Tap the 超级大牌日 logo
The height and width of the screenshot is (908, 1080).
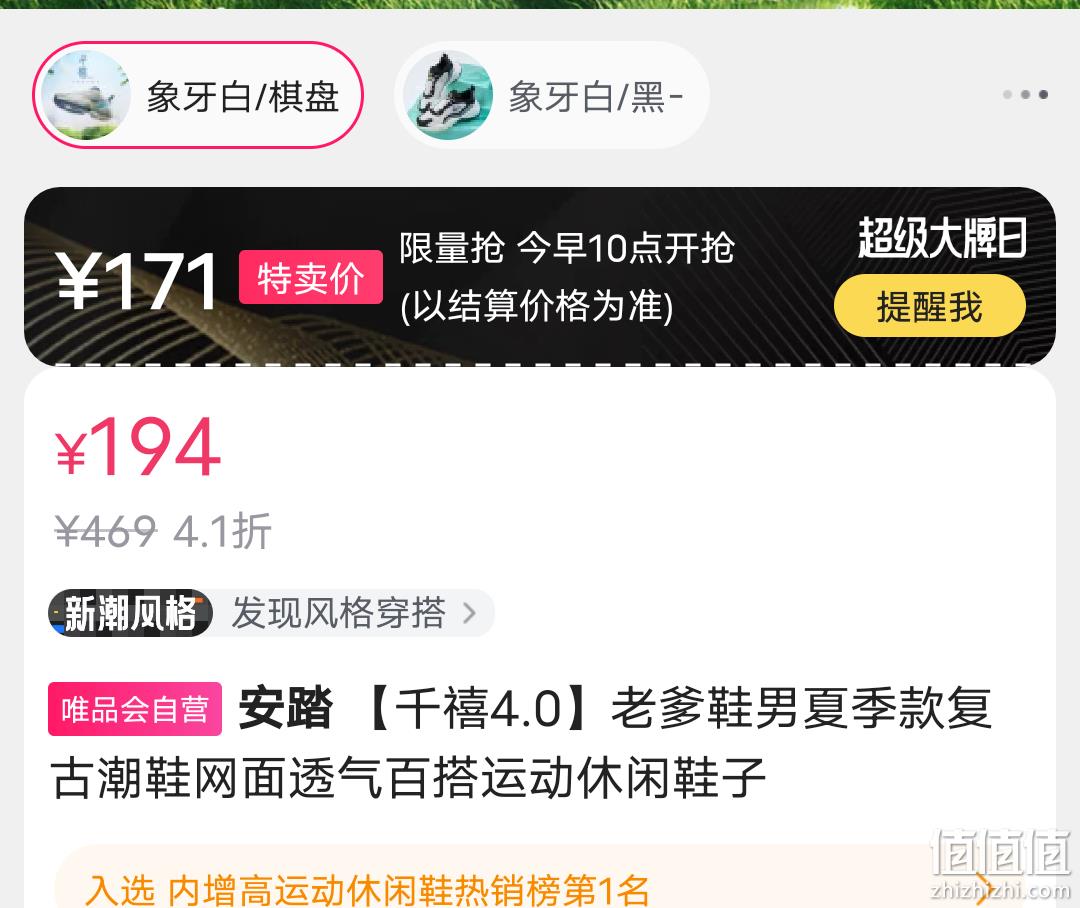pos(942,238)
